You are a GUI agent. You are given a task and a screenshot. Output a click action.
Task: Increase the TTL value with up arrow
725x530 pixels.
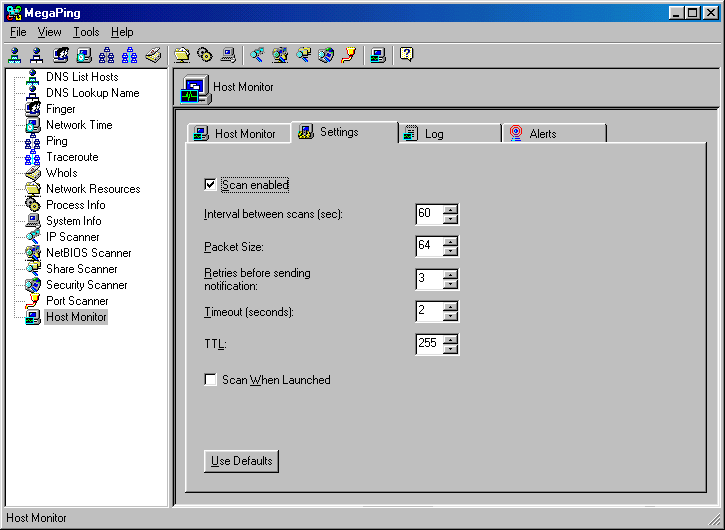(x=450, y=339)
